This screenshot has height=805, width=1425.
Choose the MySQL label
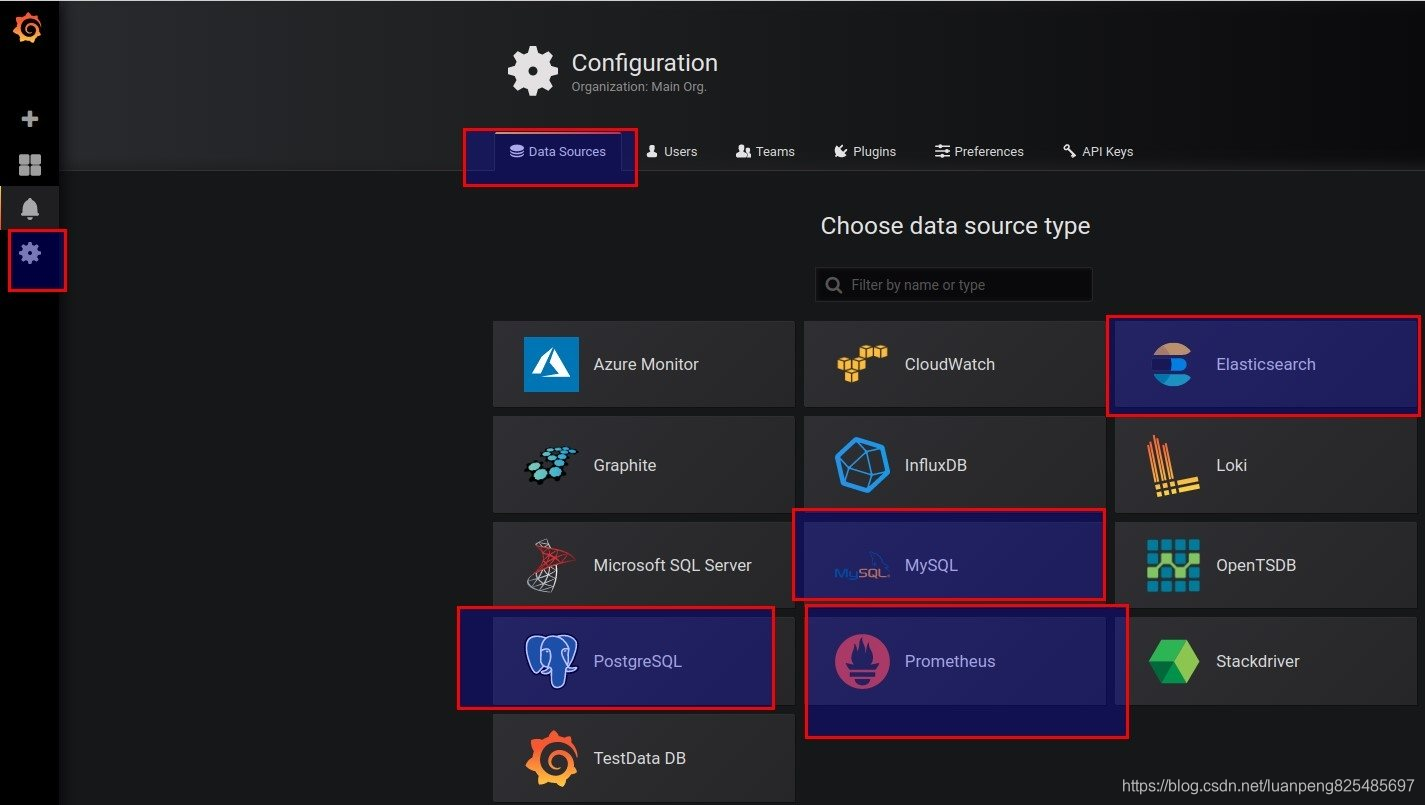(931, 565)
